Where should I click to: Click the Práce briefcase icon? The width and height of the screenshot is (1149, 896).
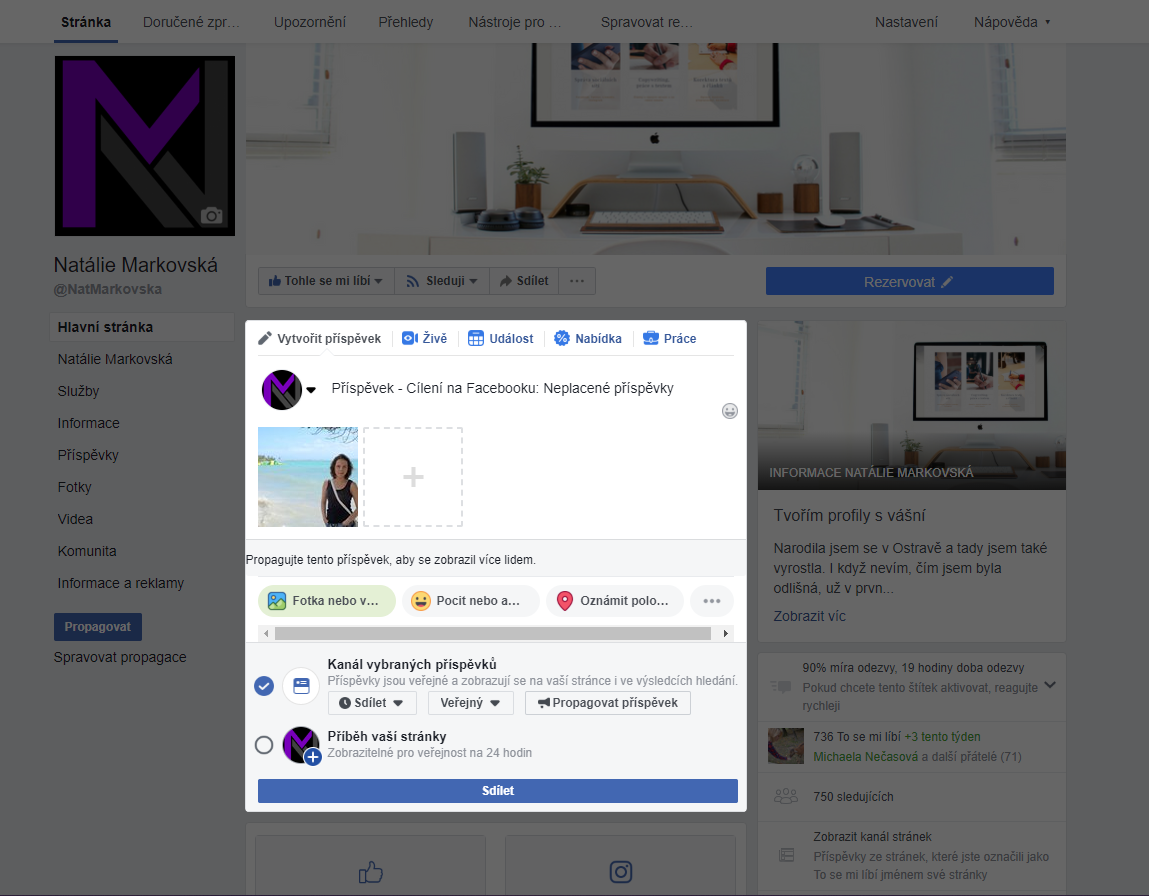(x=651, y=338)
